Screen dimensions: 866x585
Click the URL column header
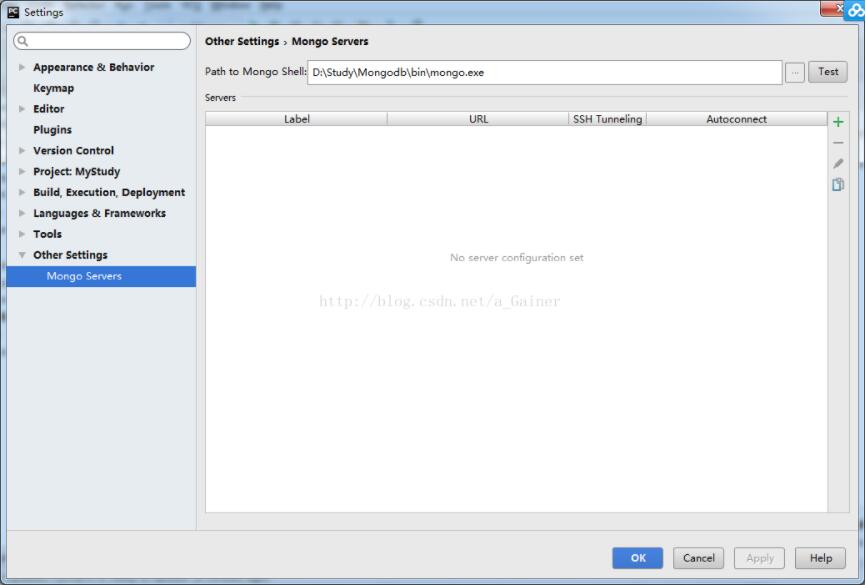point(478,119)
